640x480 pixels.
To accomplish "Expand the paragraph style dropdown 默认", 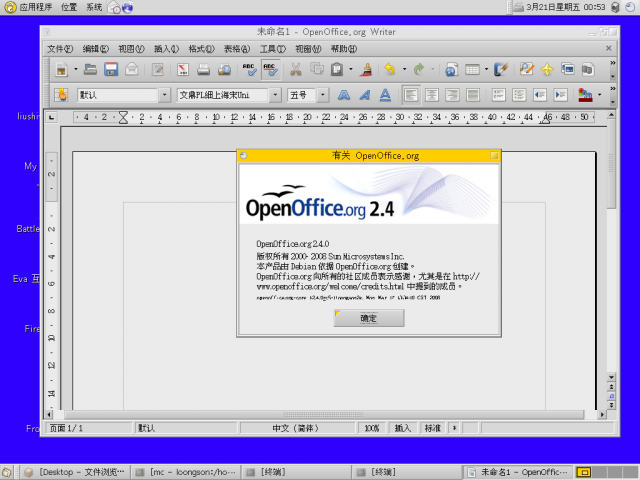I will [x=164, y=95].
